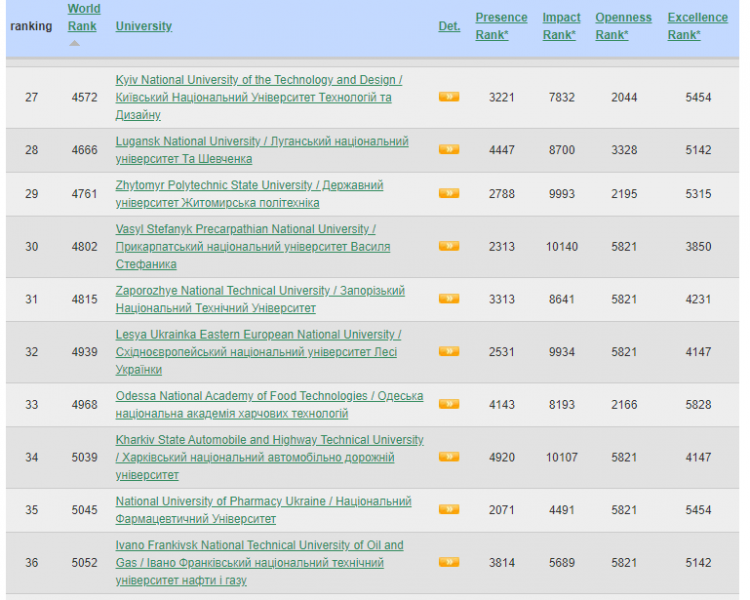Screen dimensions: 750x600
Task: Open details icon for National University of Pharmacy
Action: (x=448, y=510)
